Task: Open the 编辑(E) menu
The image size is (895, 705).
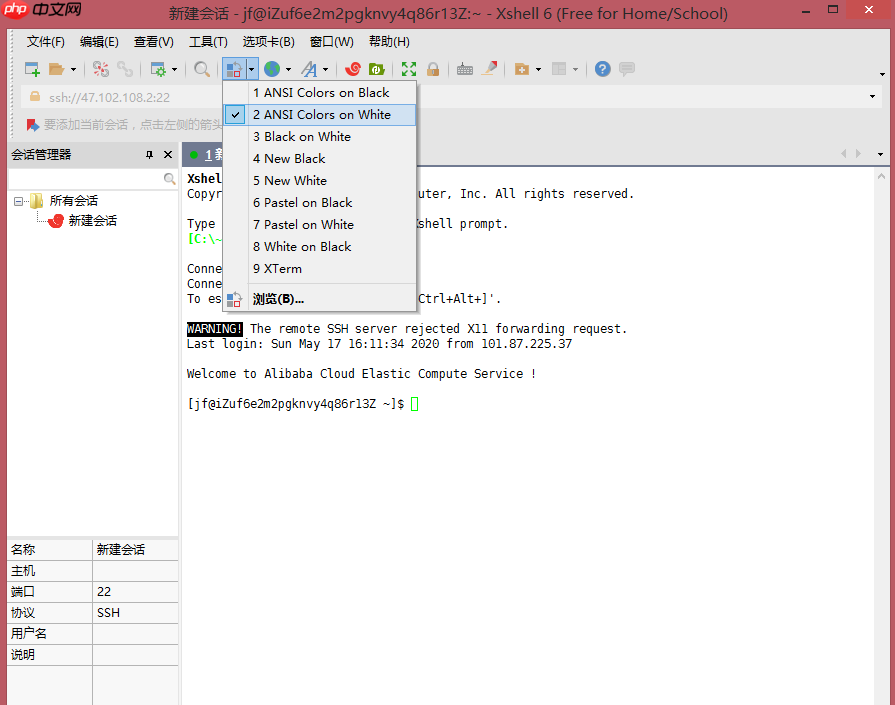Action: pyautogui.click(x=99, y=42)
